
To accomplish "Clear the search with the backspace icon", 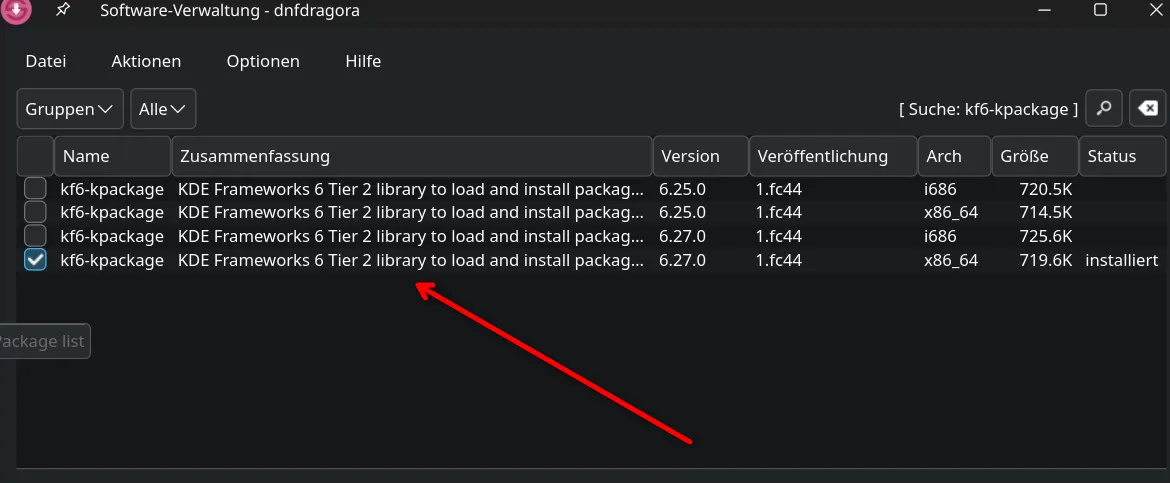I will (1148, 109).
